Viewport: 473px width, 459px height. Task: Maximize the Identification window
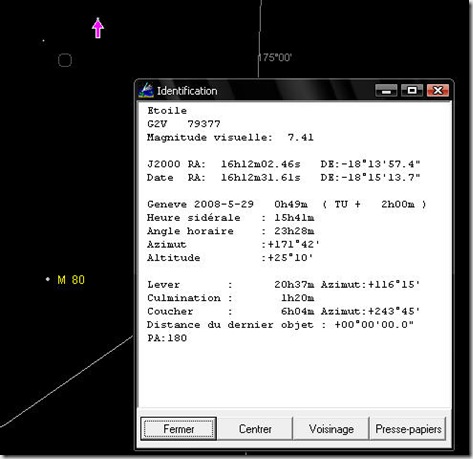pyautogui.click(x=412, y=90)
